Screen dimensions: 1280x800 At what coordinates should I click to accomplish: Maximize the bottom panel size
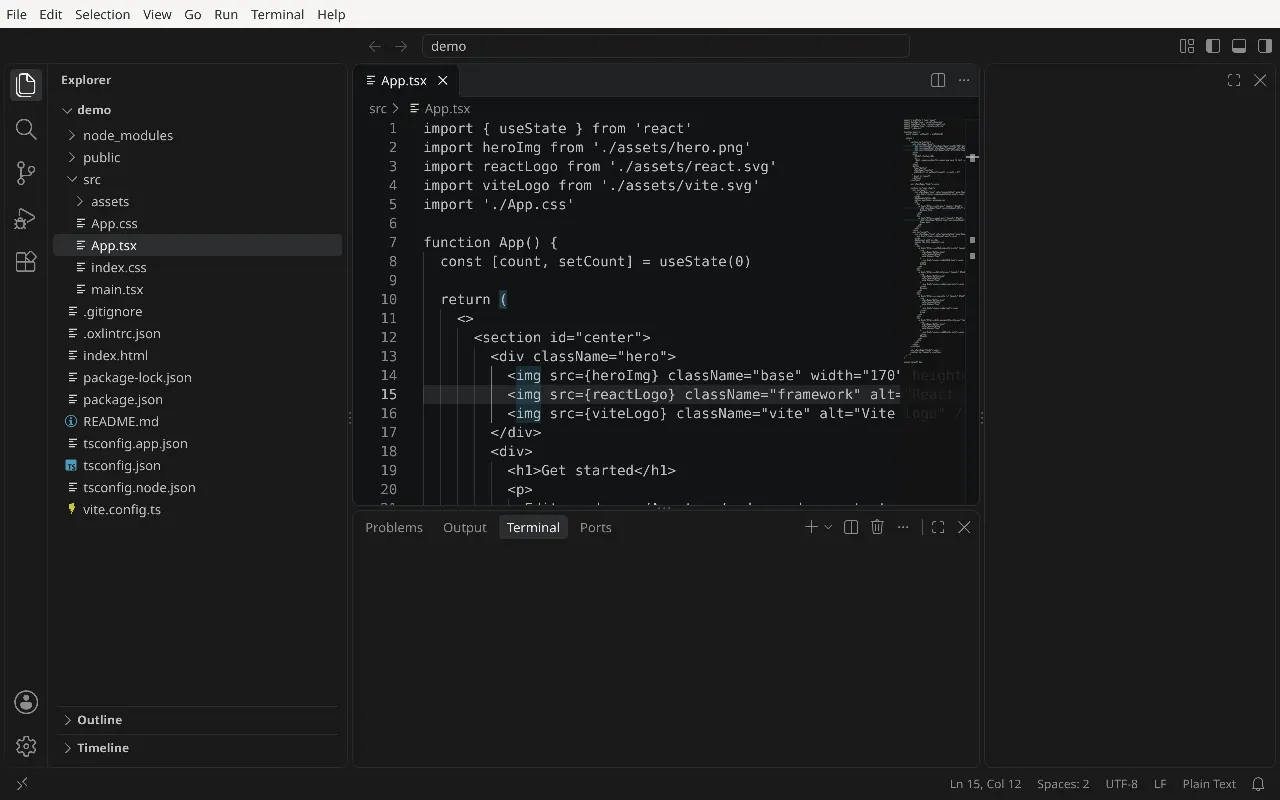tap(938, 527)
